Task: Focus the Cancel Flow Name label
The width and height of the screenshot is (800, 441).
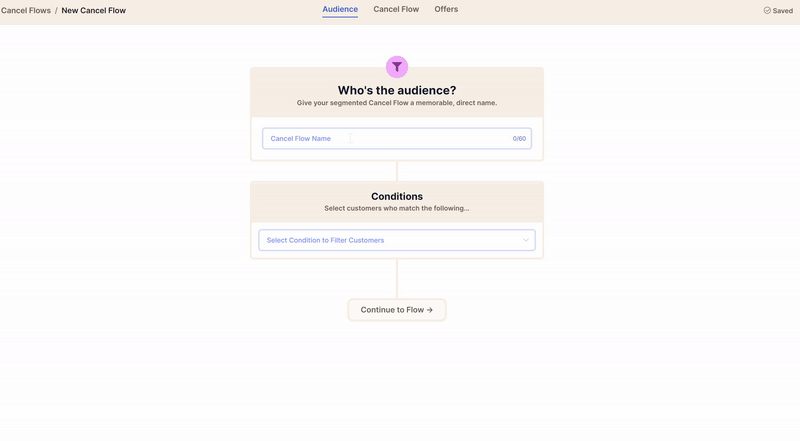Action: tap(301, 138)
